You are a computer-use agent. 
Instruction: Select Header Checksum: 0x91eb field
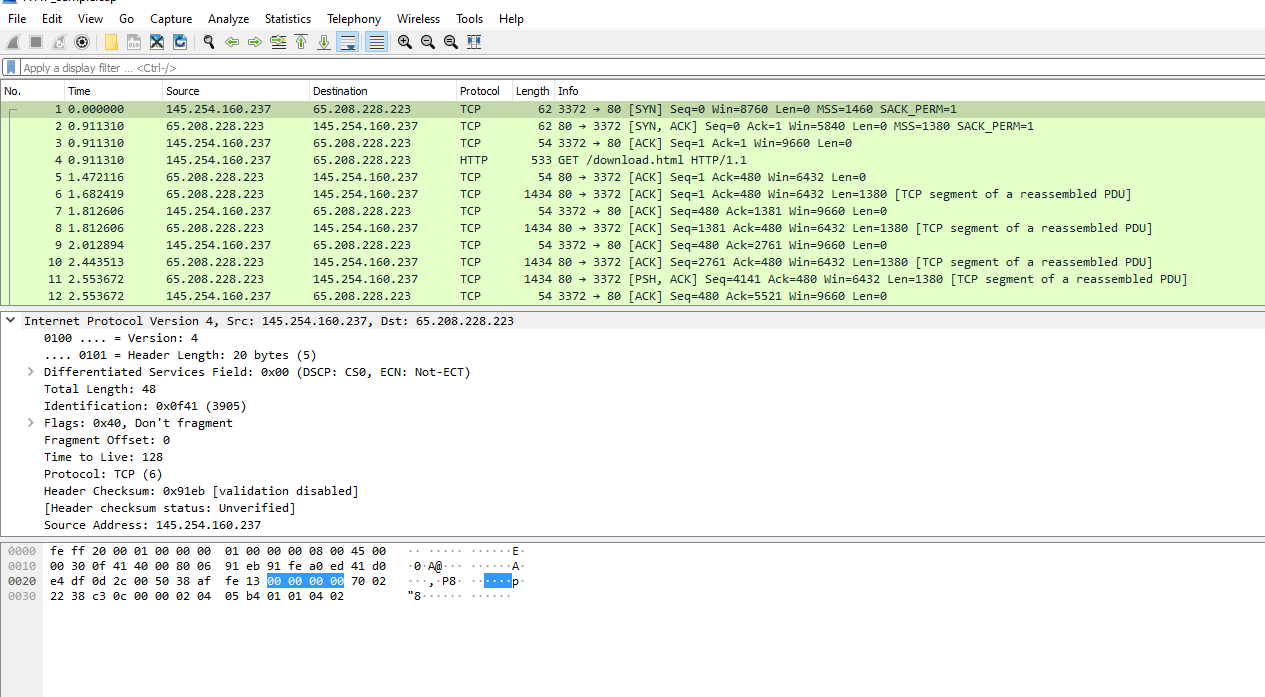tap(201, 491)
